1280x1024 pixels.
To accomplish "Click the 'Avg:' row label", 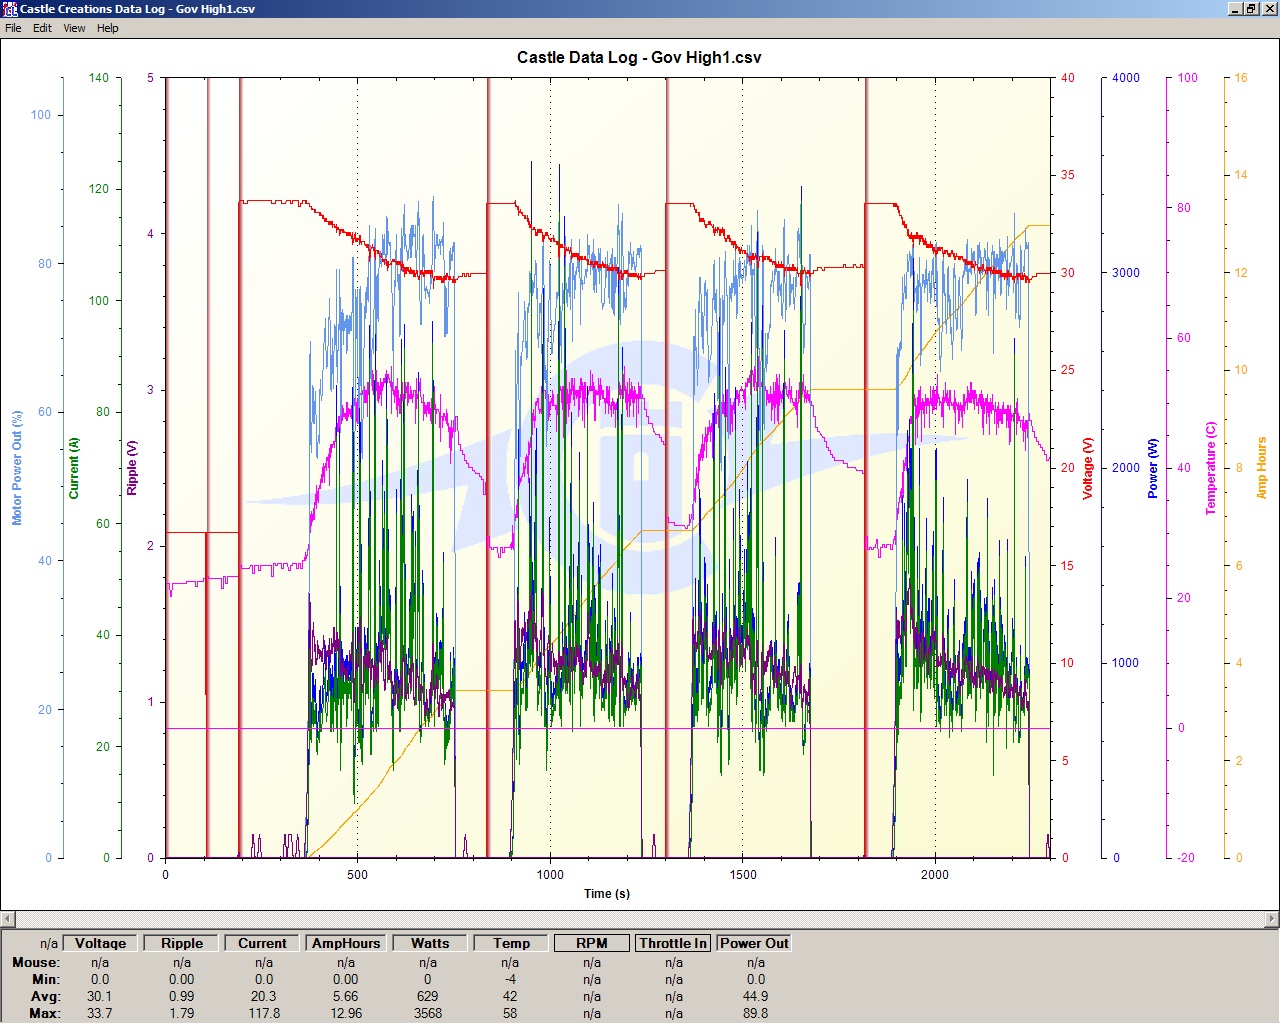I will (46, 996).
